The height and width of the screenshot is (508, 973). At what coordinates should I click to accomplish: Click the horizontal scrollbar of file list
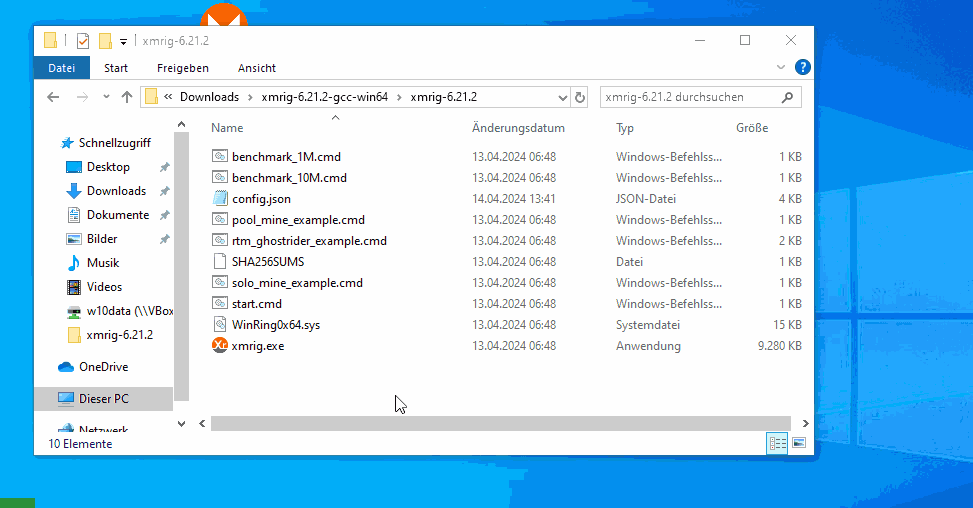point(501,423)
